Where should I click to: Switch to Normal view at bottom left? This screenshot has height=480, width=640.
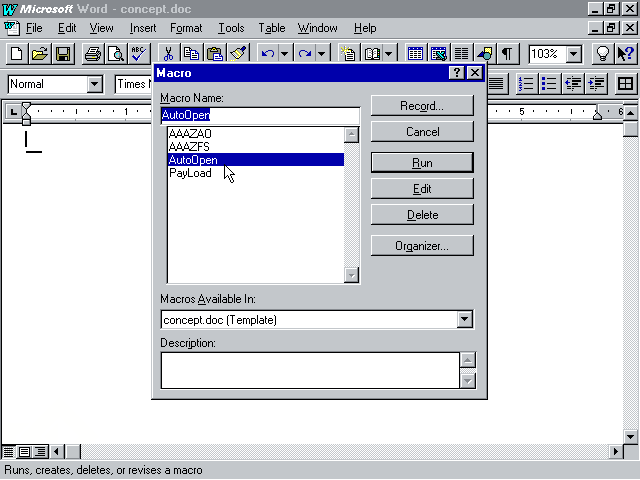click(x=8, y=452)
